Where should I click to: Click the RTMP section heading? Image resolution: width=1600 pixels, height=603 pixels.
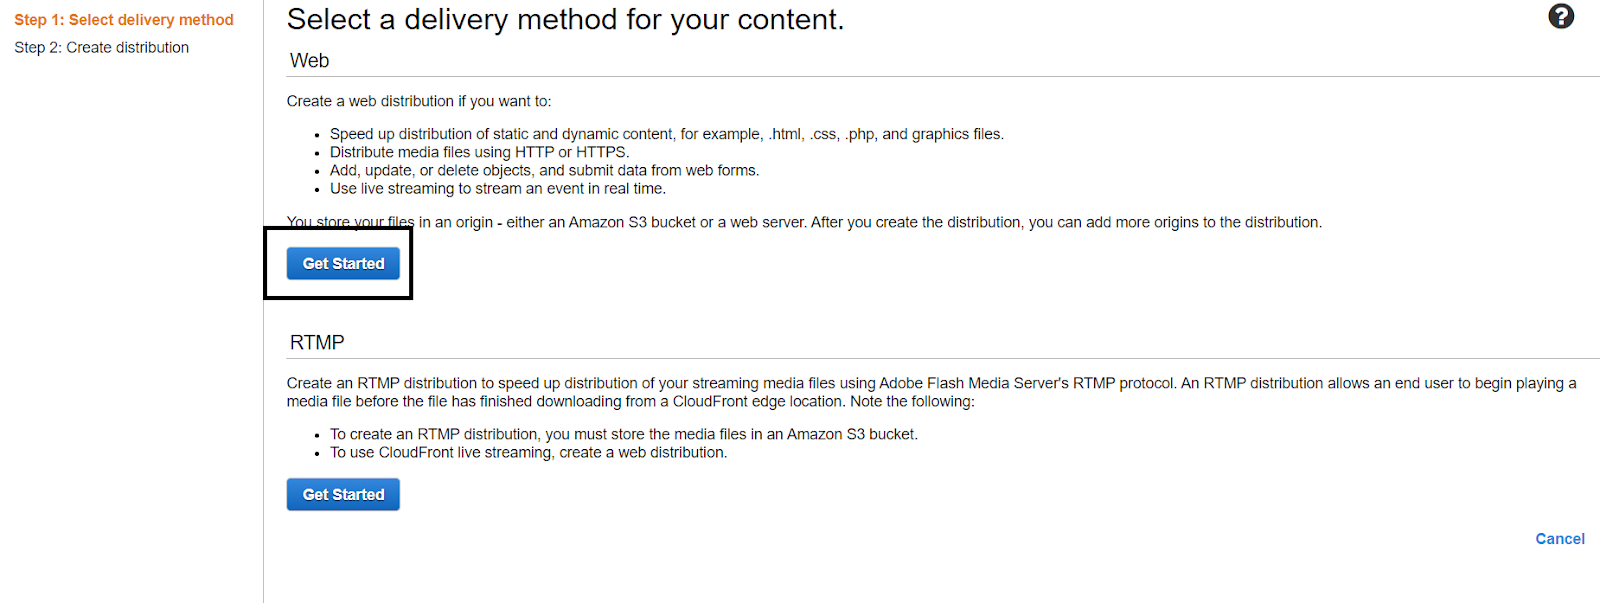coord(315,341)
